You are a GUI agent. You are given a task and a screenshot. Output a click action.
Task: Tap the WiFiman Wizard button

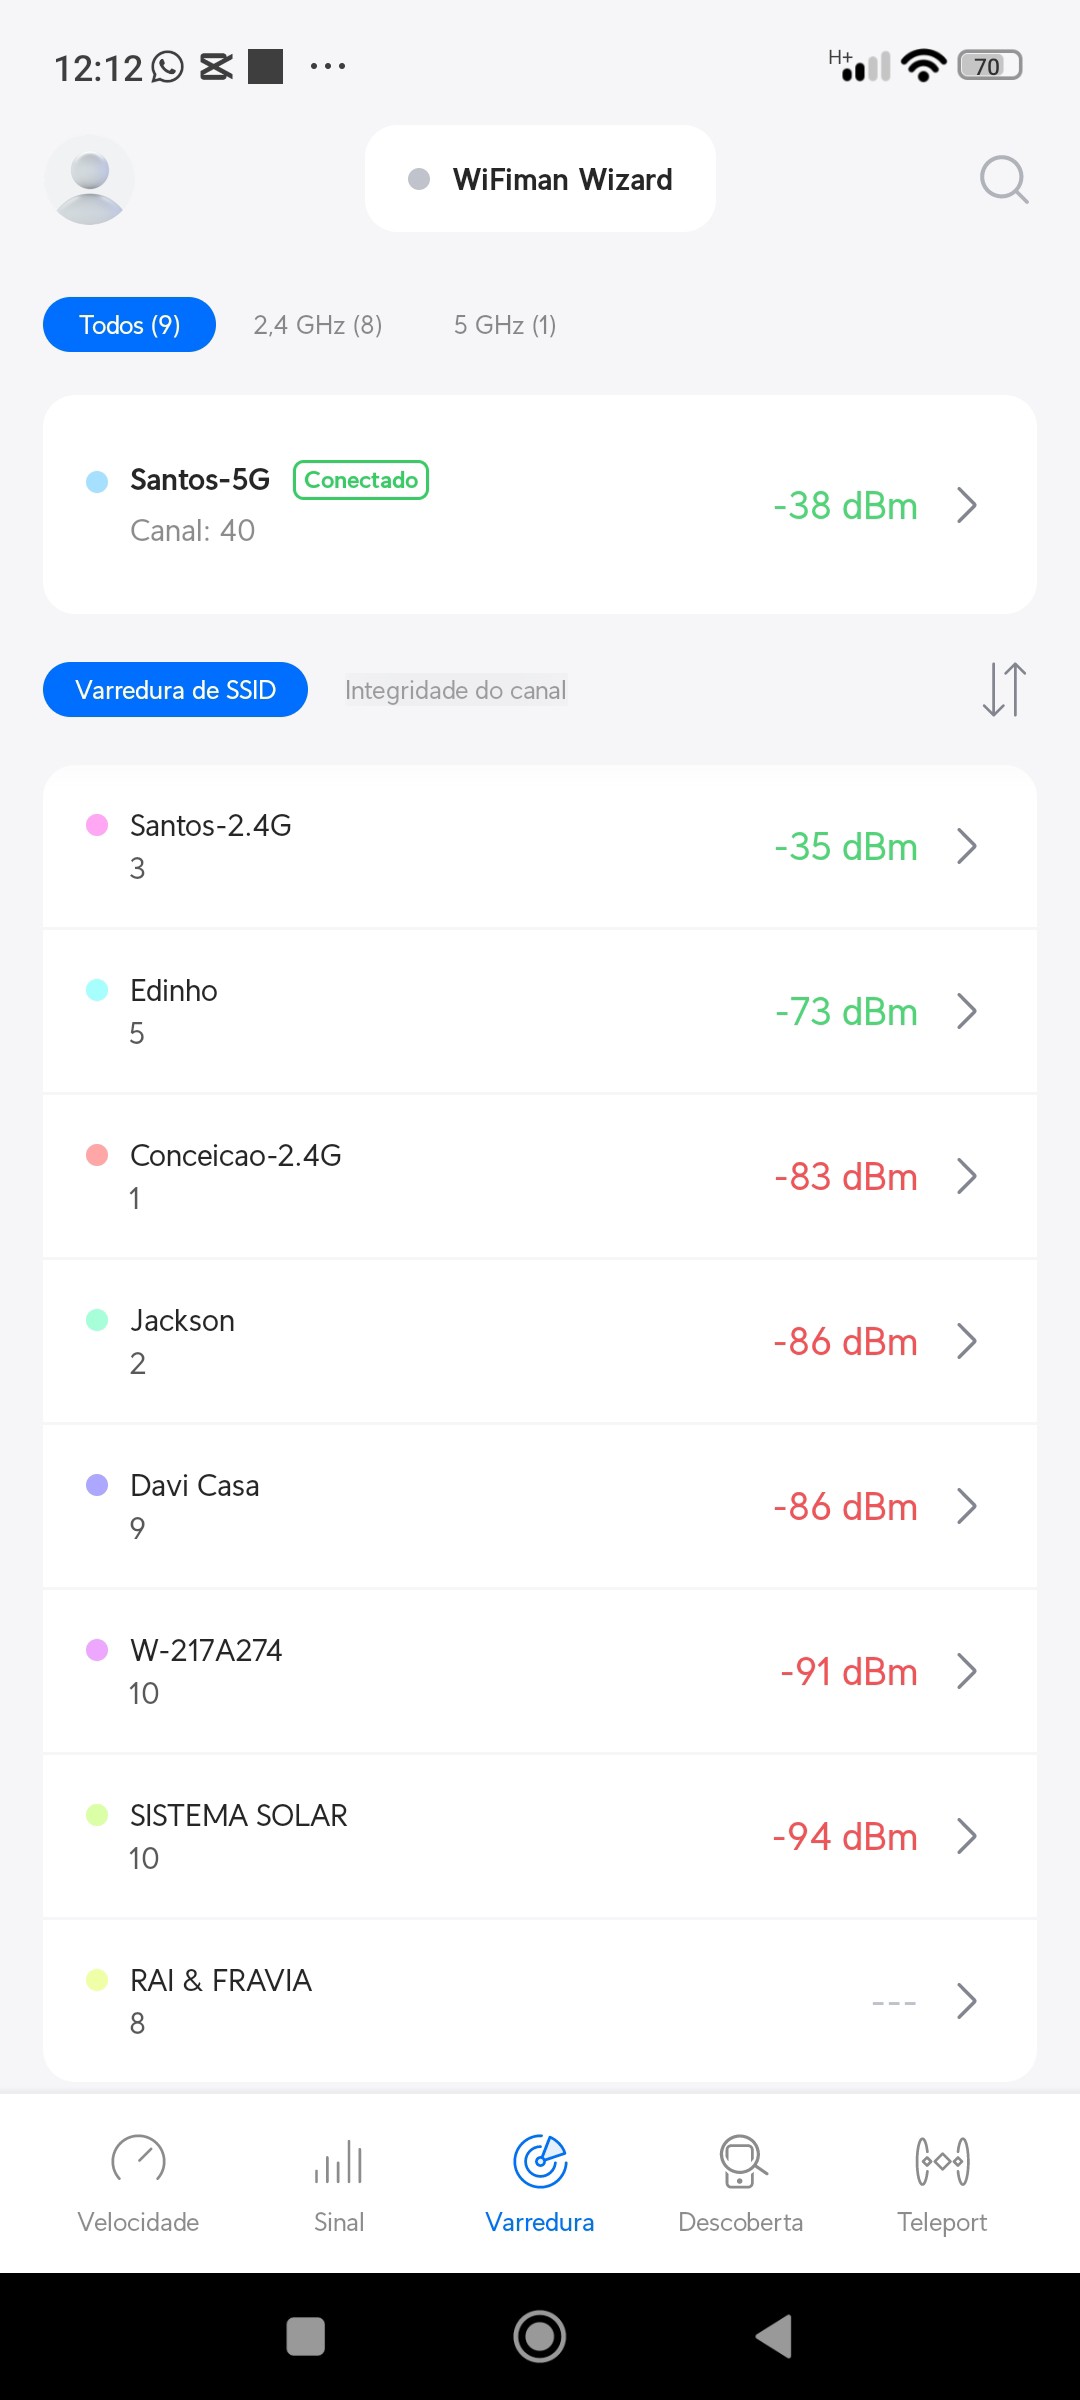[x=540, y=179]
